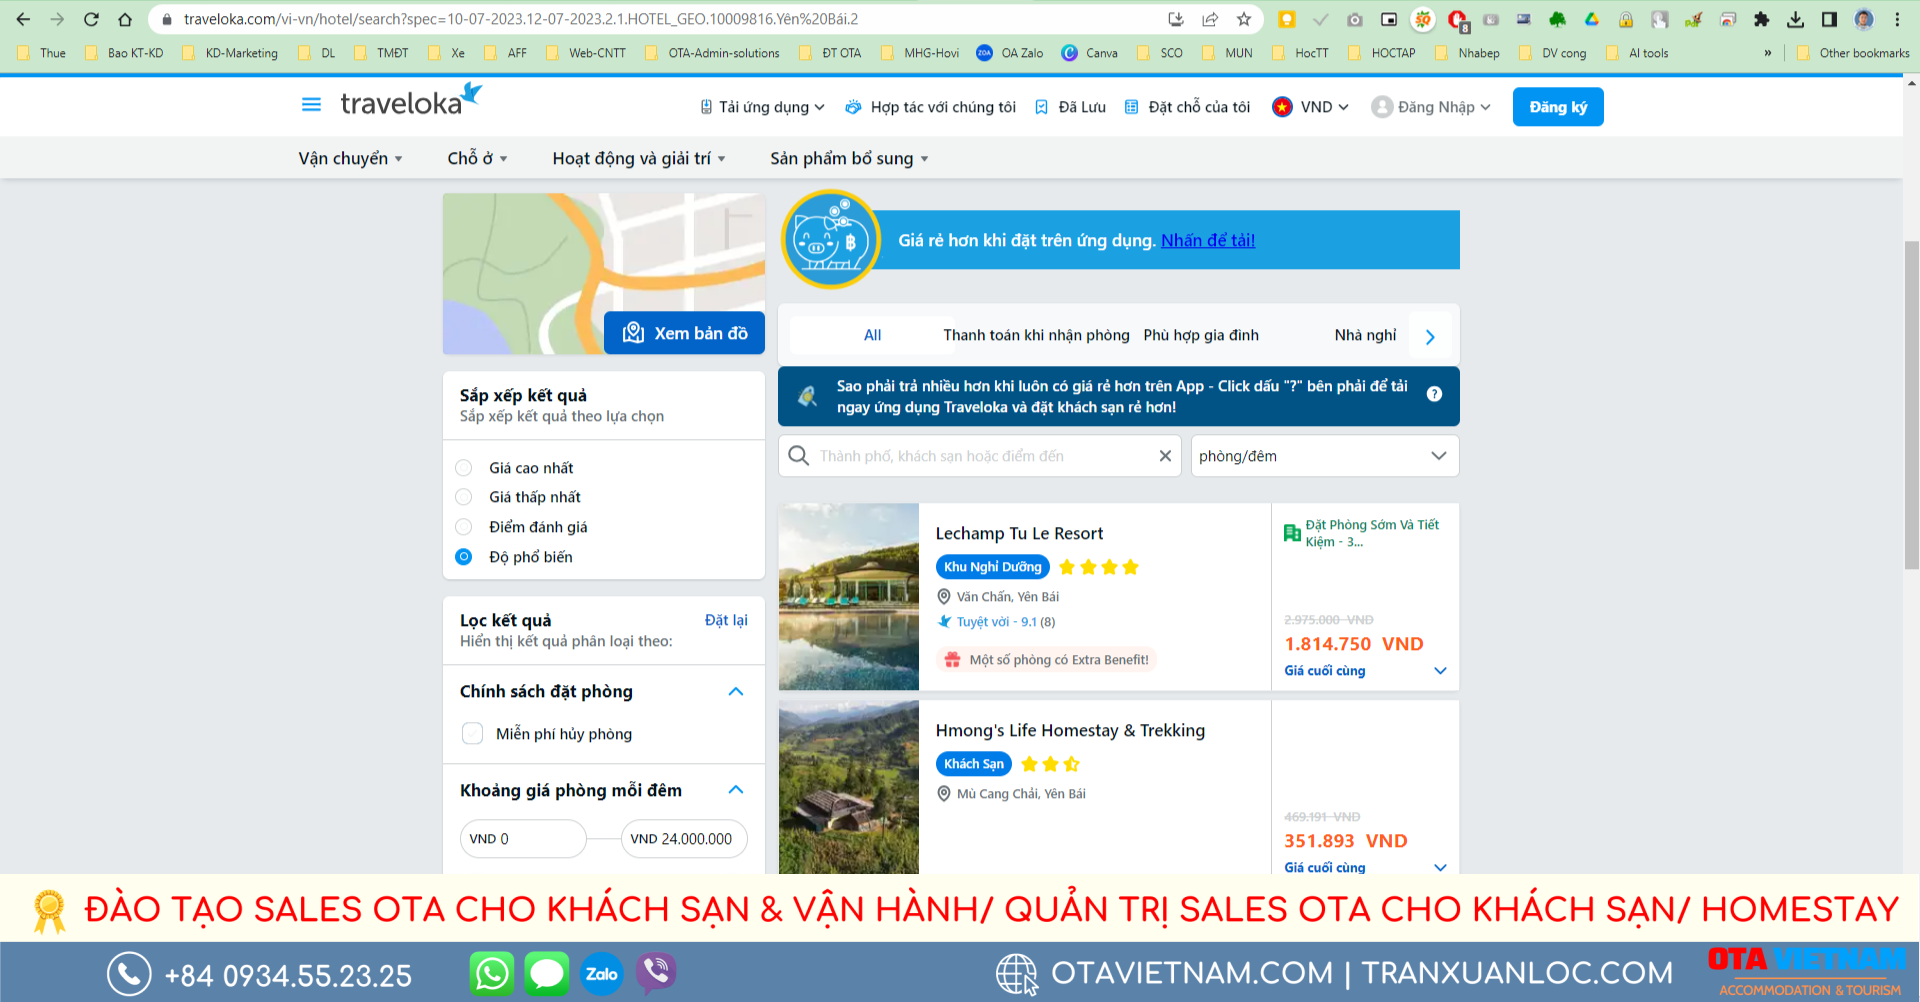Viewport: 1920px width, 1002px height.
Task: Click the hotel search input field
Action: click(980, 456)
